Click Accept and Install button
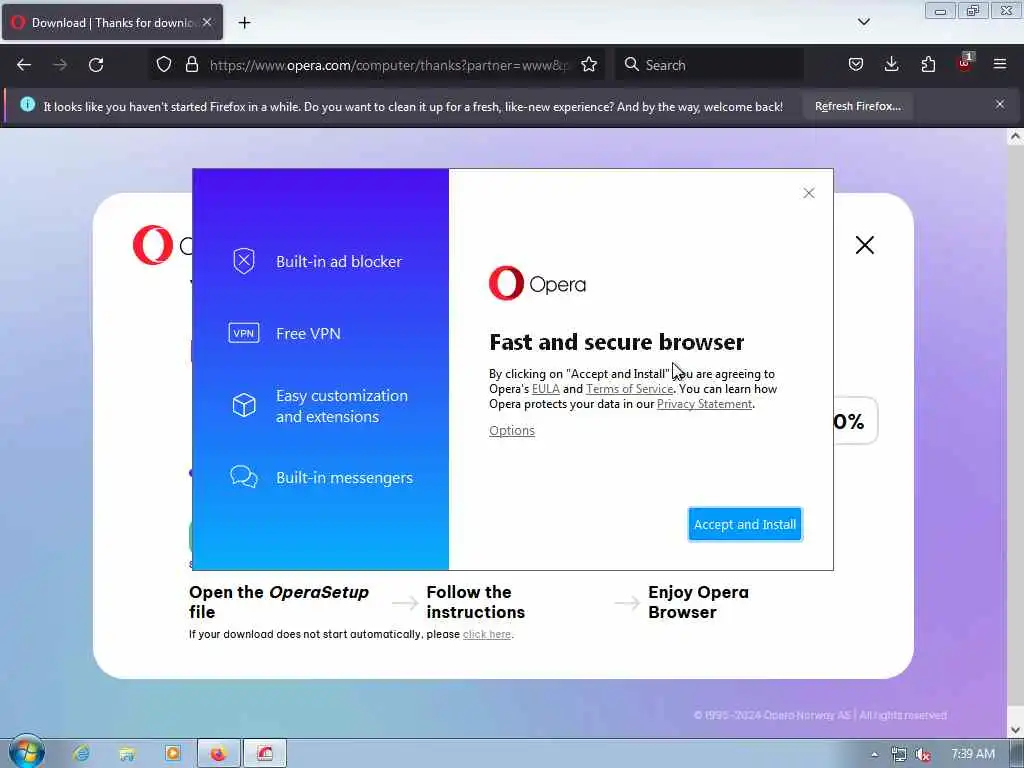 point(744,524)
